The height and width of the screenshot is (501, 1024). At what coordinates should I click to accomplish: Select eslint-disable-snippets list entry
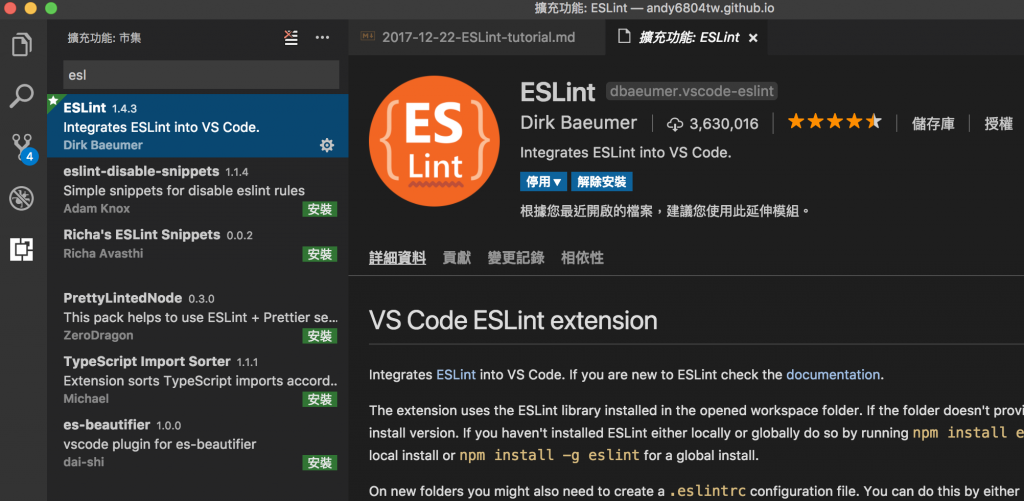tap(198, 189)
